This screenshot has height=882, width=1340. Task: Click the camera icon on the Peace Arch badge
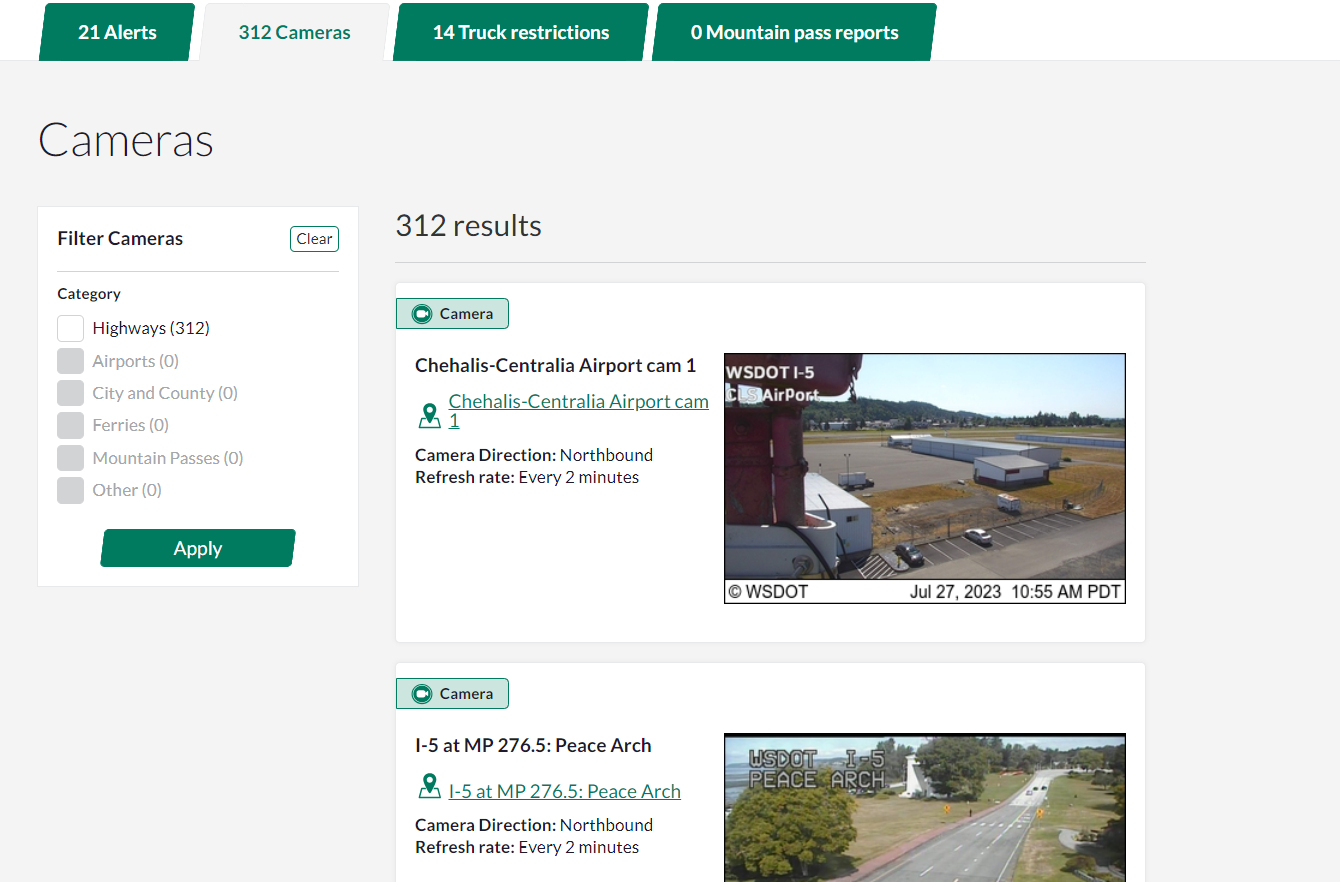point(422,694)
